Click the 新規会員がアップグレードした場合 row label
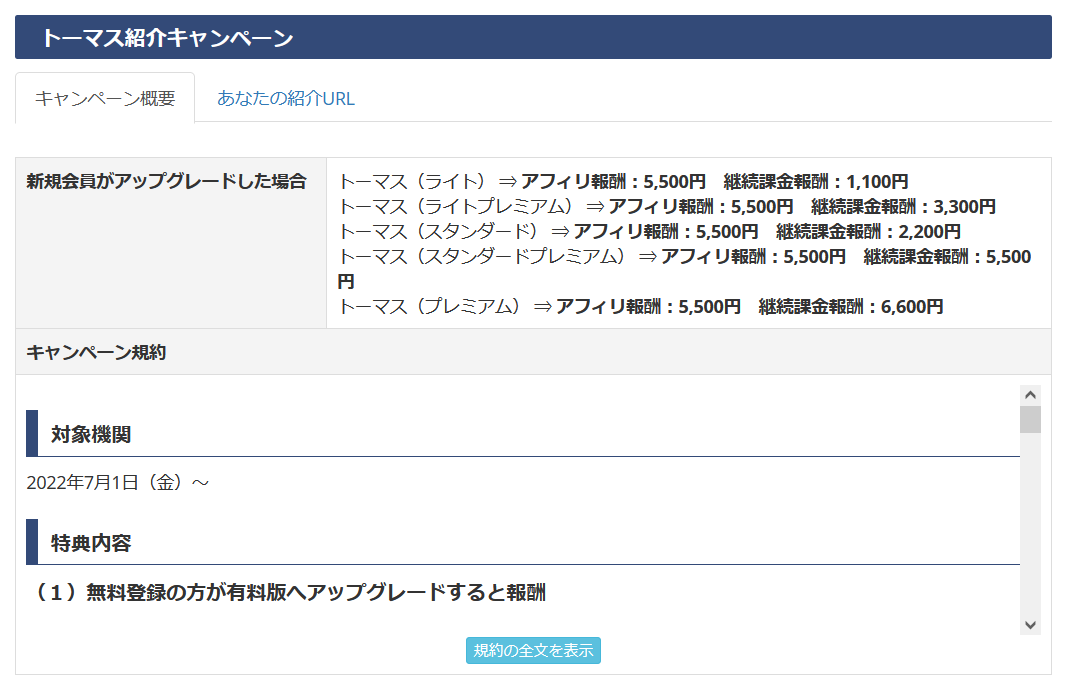The image size is (1072, 687). pos(166,182)
